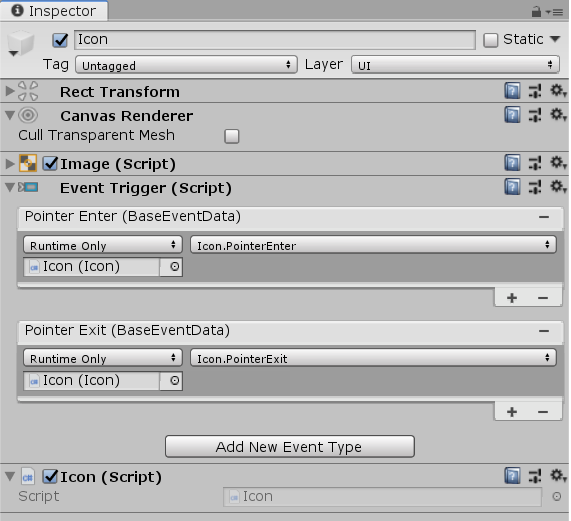Open Event Trigger preset selector icon
This screenshot has width=571, height=521.
tap(535, 187)
